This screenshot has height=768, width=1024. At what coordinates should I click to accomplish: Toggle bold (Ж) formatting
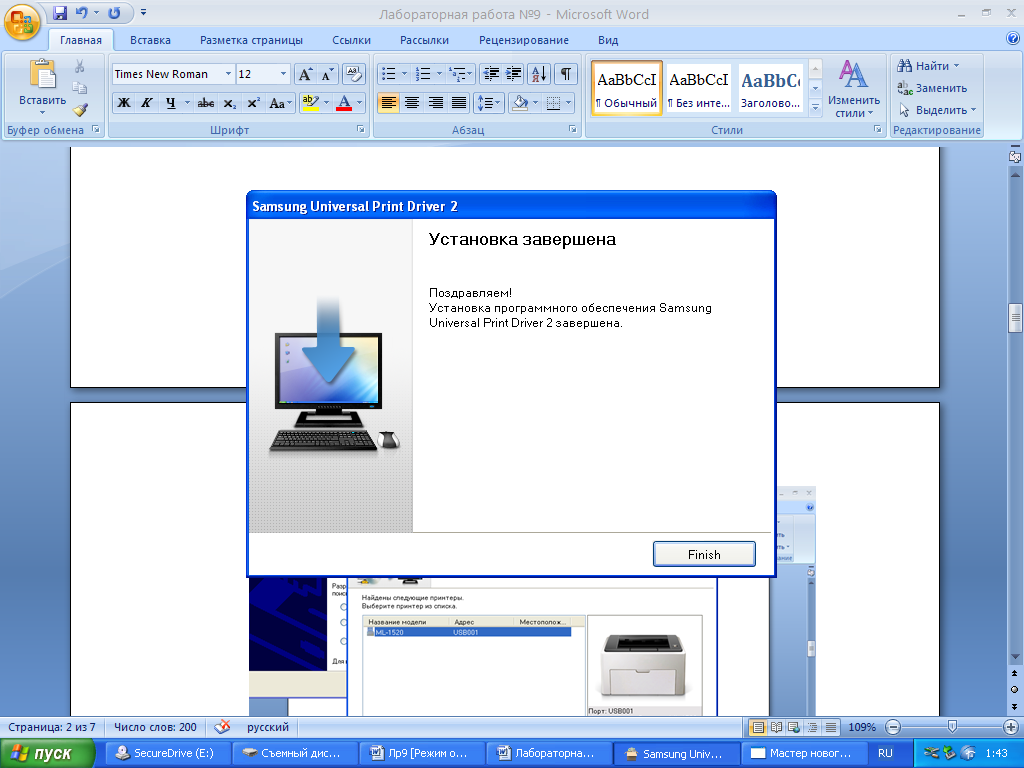tap(123, 103)
